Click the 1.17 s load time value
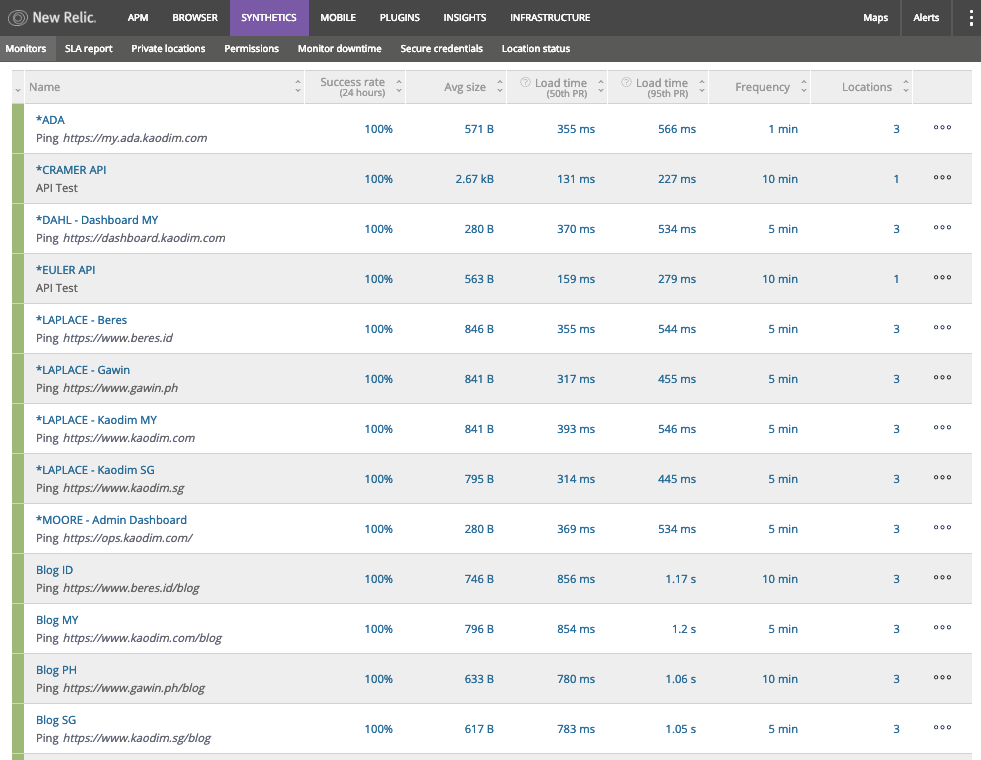This screenshot has width=981, height=760. point(681,579)
